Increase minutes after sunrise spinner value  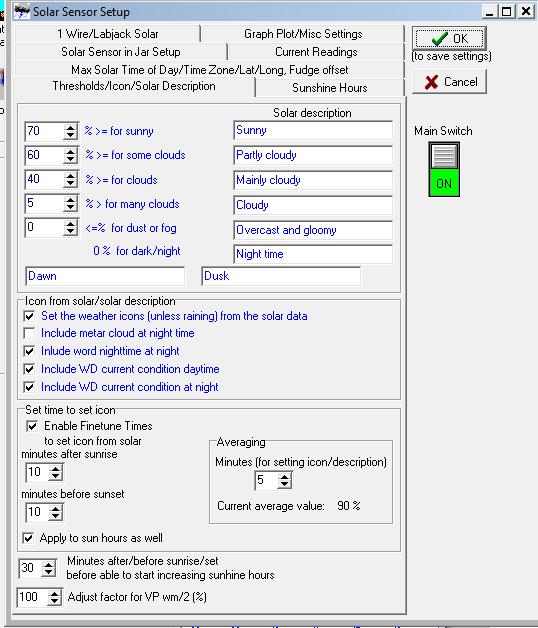click(56, 469)
